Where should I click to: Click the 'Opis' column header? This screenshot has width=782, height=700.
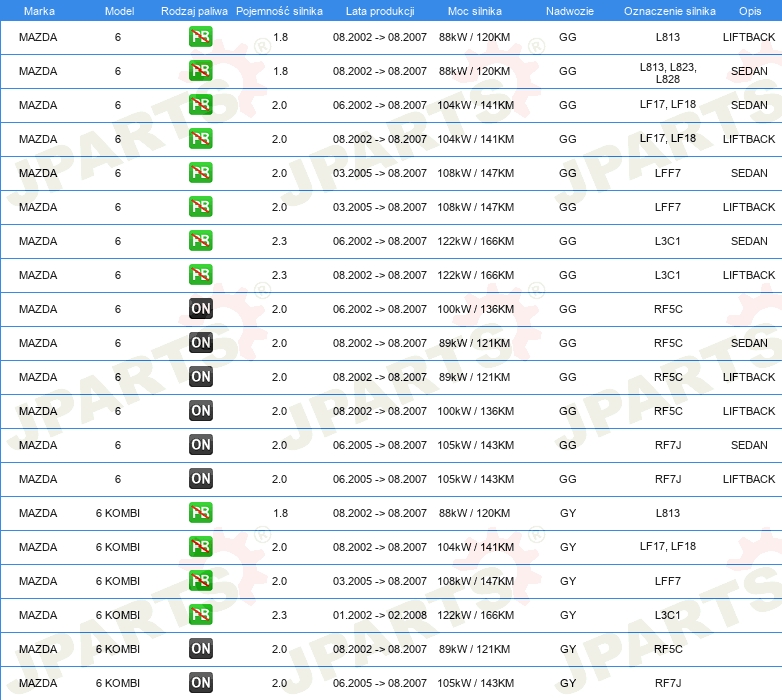749,10
